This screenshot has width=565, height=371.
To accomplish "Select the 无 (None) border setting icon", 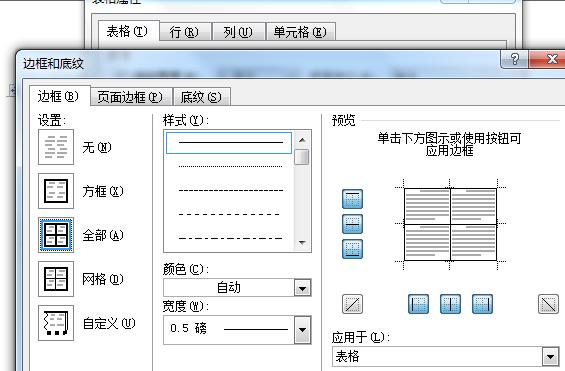I will [56, 147].
